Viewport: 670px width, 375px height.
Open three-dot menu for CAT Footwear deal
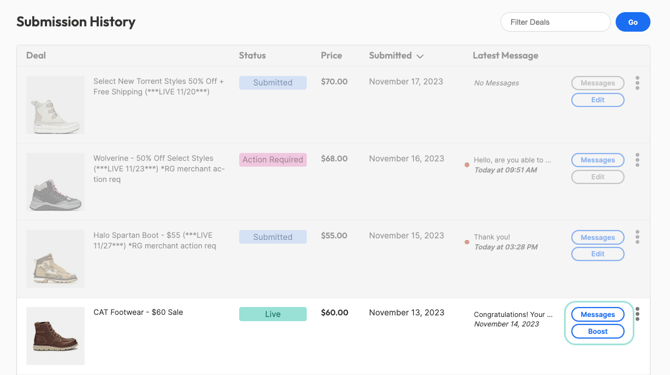coord(637,314)
